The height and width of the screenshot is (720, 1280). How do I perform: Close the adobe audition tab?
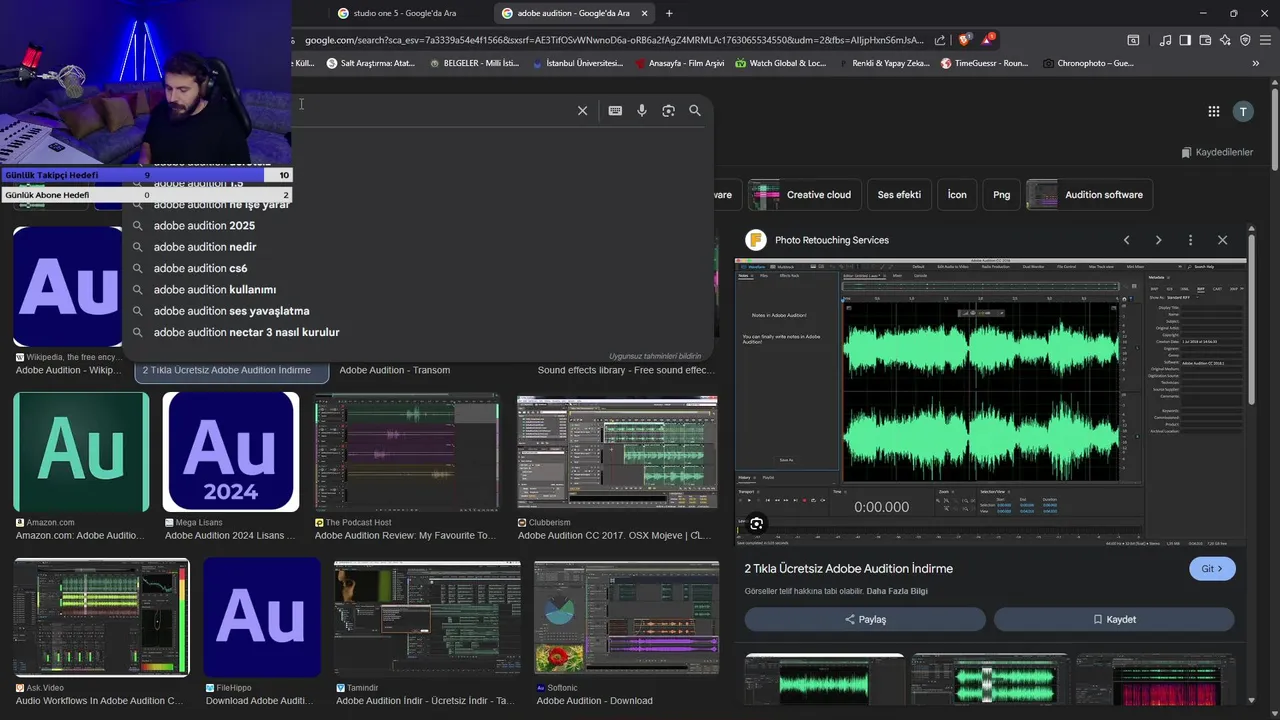click(644, 13)
